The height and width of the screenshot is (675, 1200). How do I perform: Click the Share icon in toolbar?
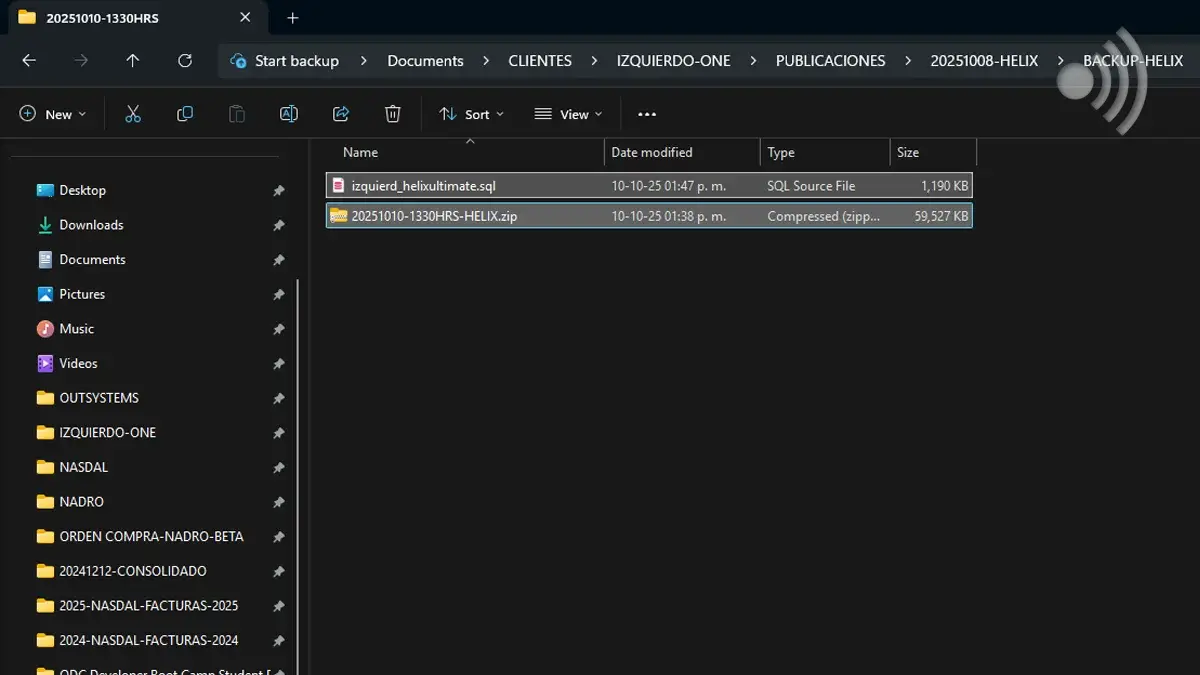click(x=341, y=114)
